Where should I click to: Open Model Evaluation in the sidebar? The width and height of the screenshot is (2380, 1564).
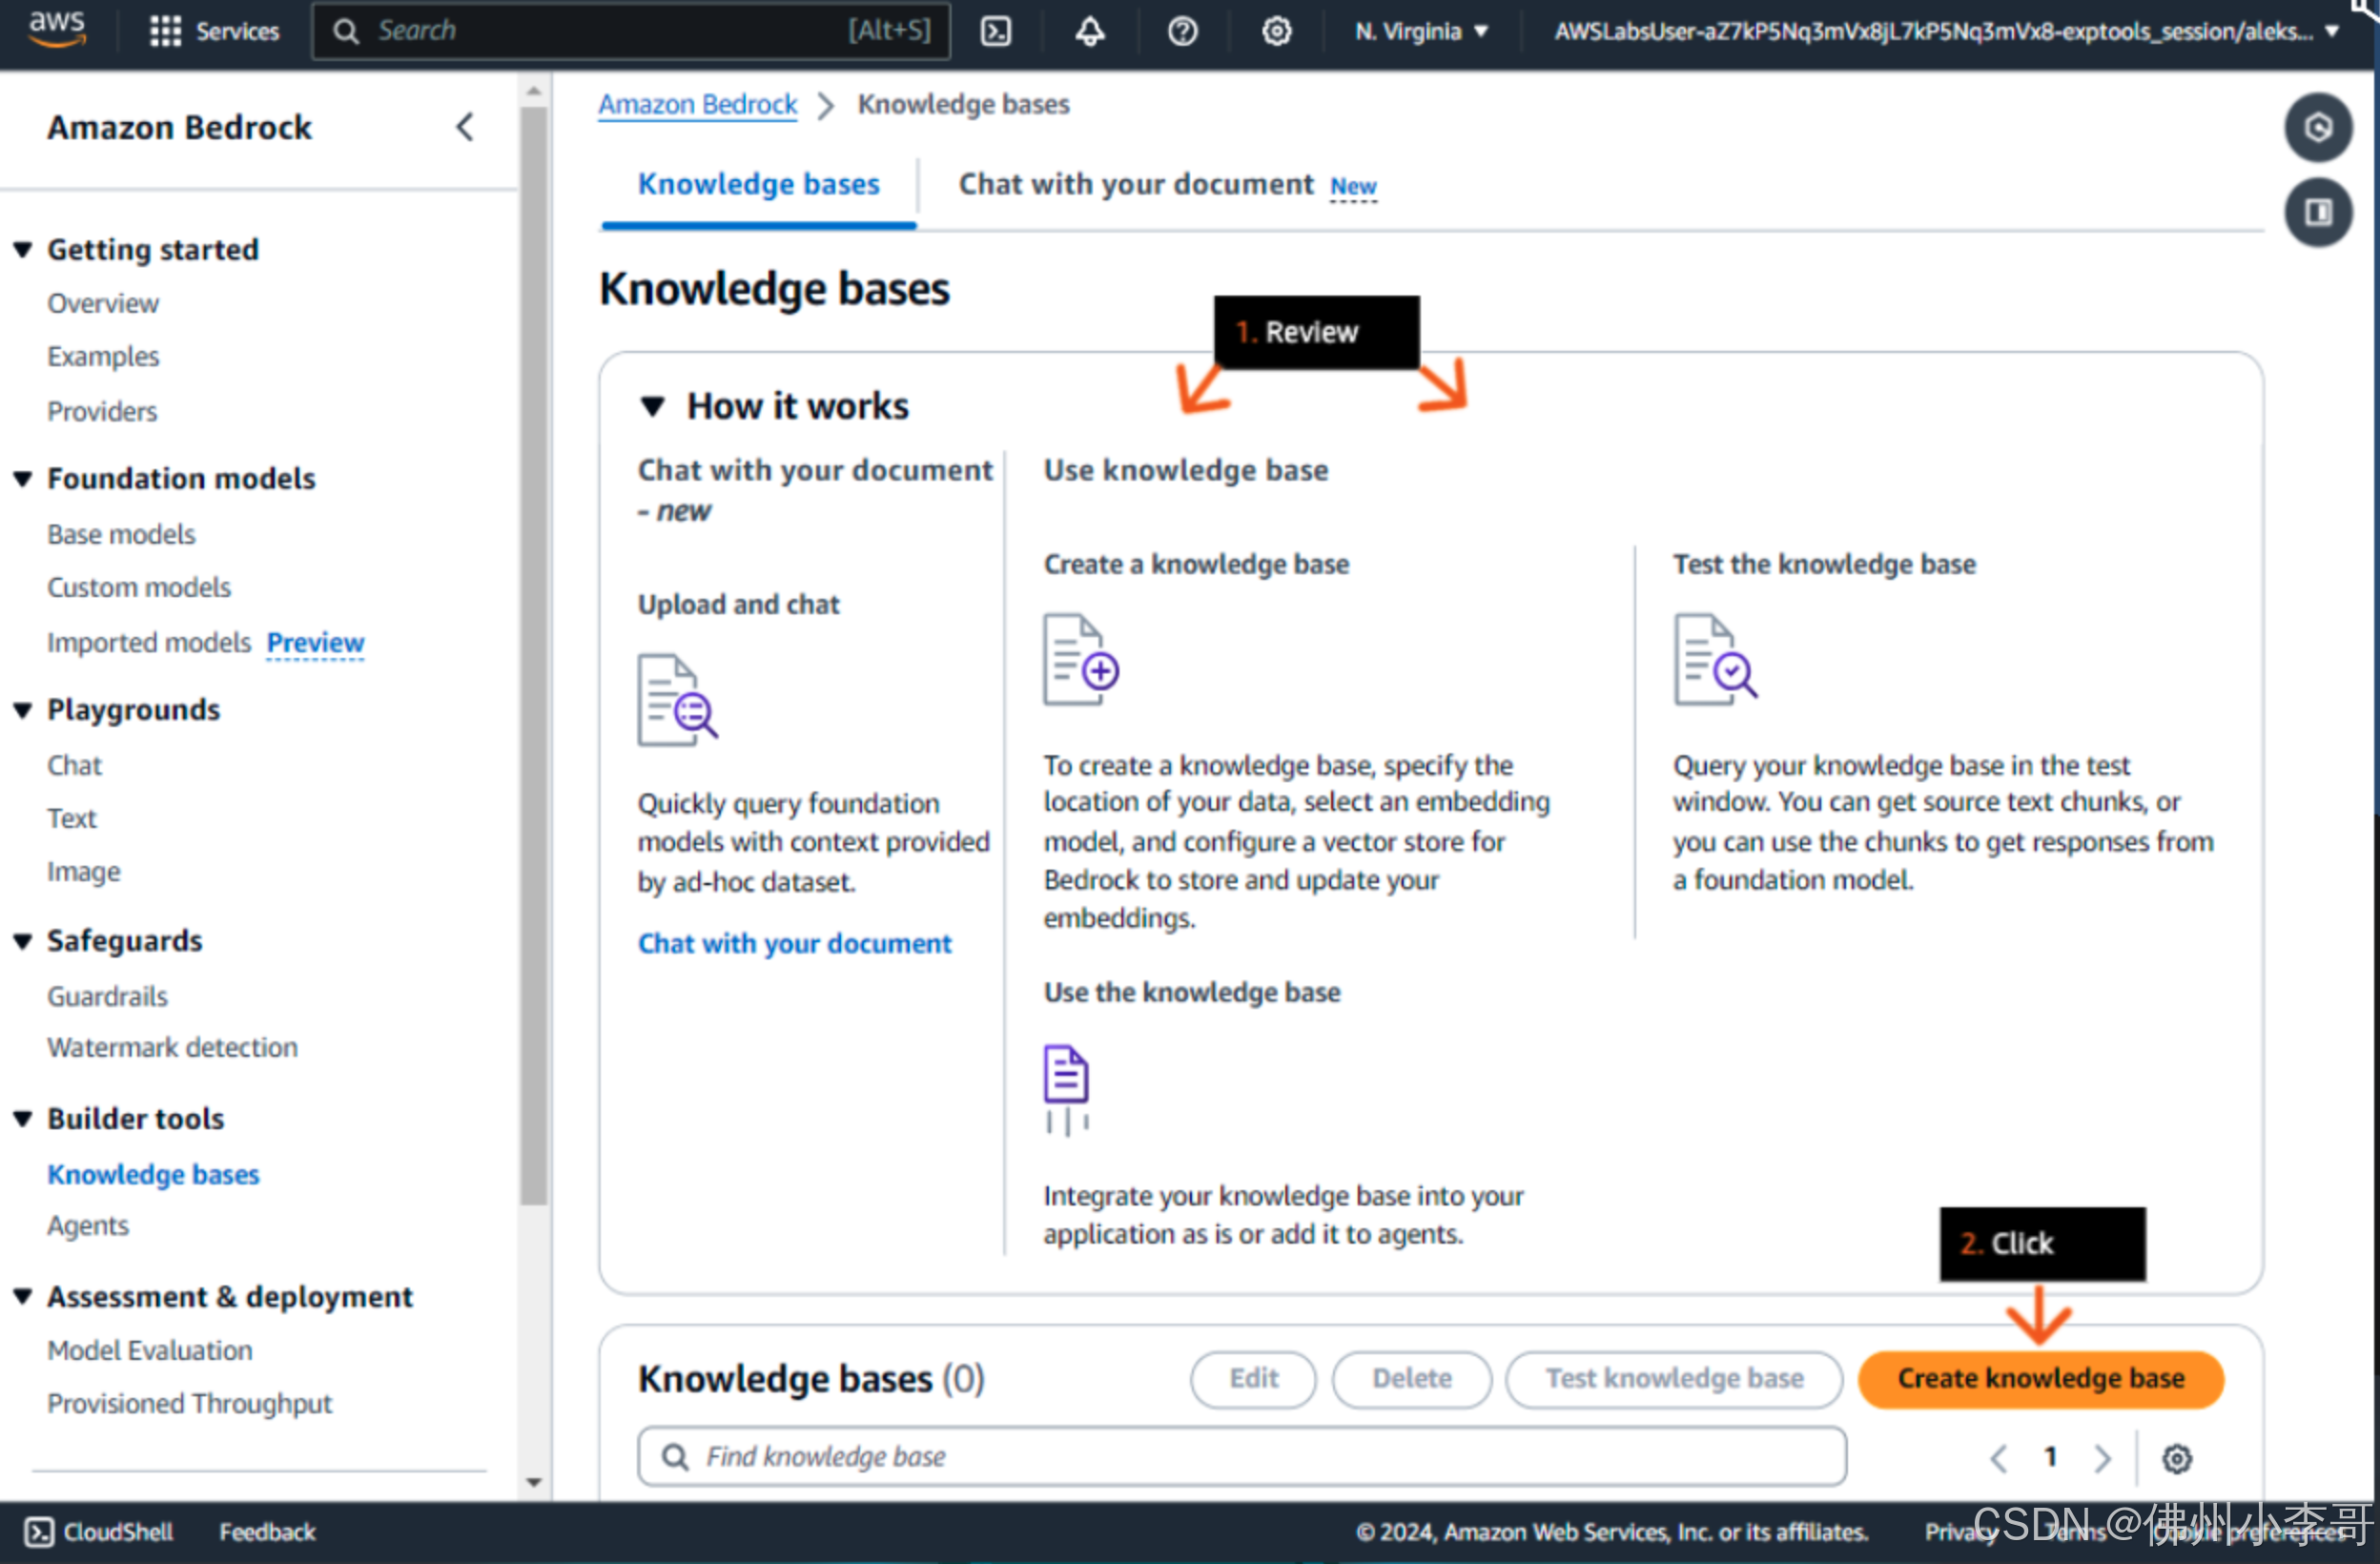150,1350
